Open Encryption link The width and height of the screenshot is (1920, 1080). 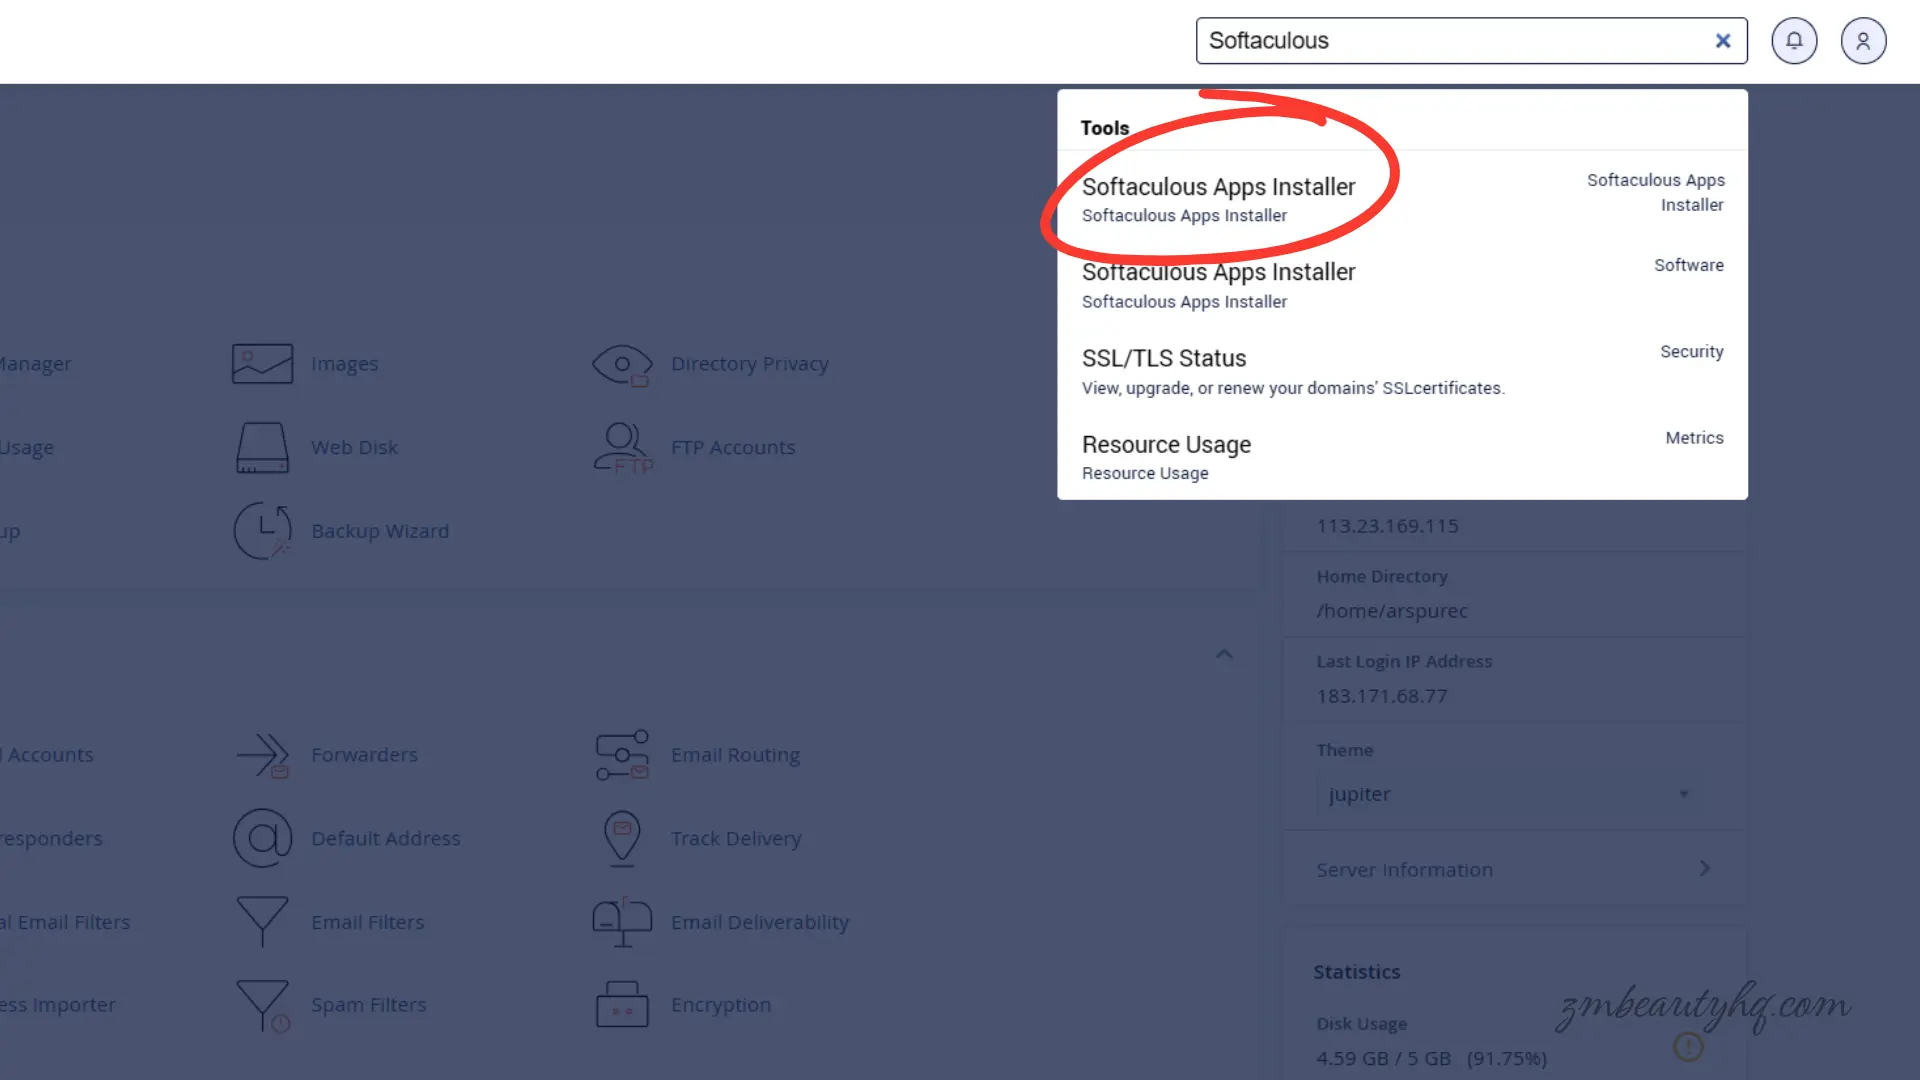point(721,1005)
